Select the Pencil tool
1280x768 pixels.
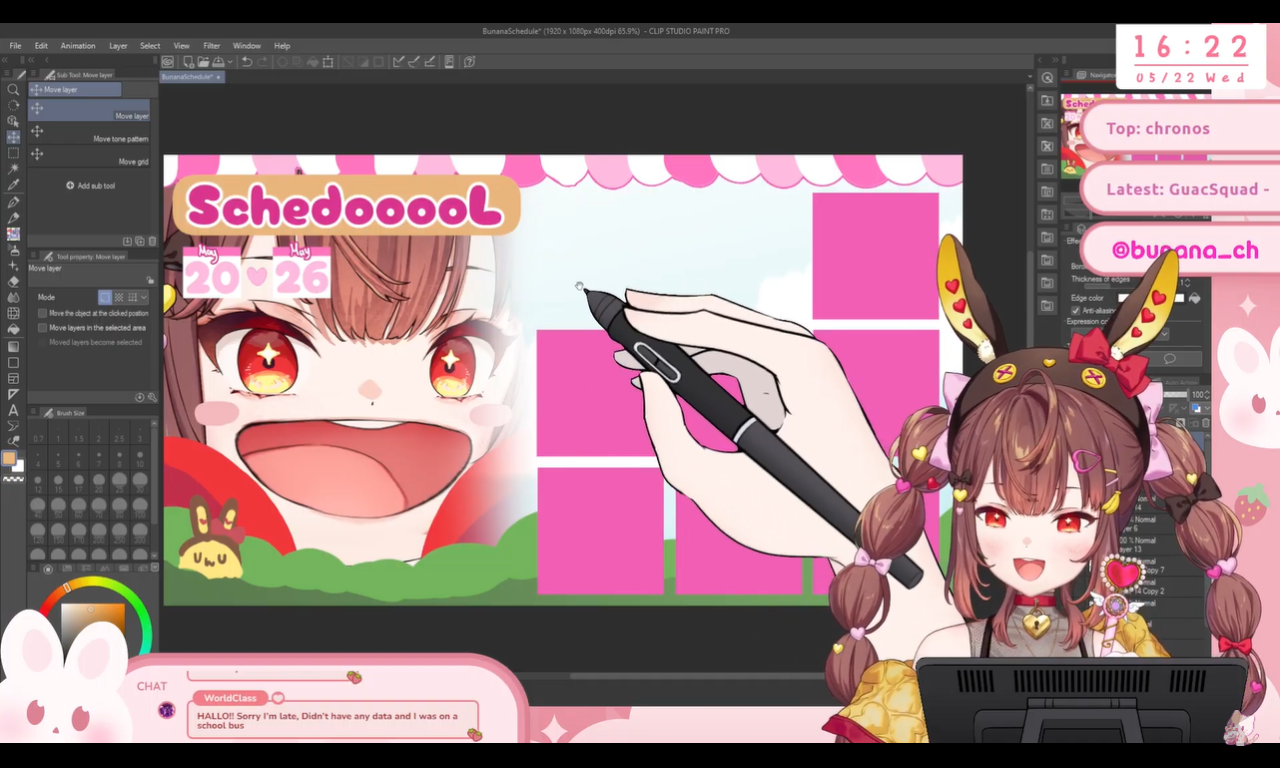click(13, 217)
